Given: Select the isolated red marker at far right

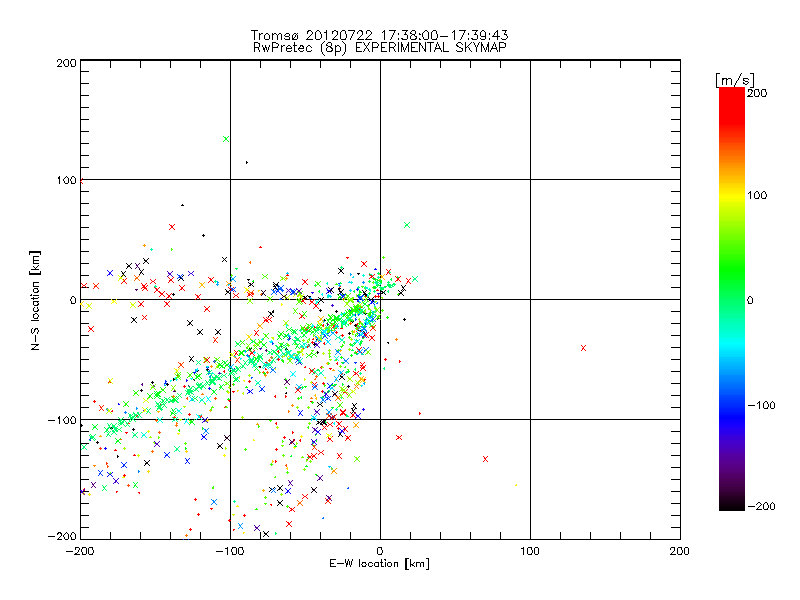Looking at the screenshot, I should (583, 347).
